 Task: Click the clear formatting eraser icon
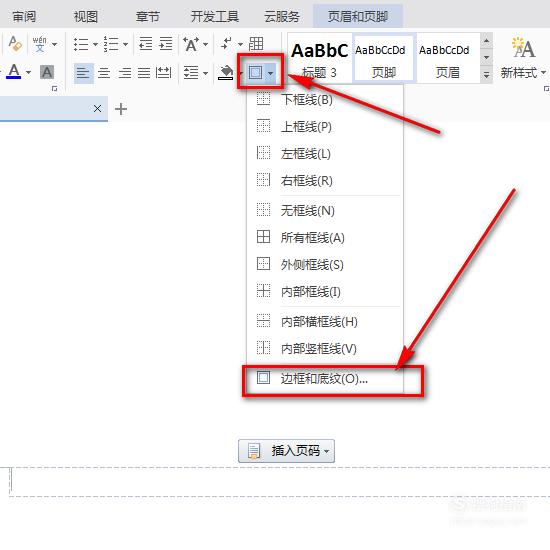[x=15, y=44]
